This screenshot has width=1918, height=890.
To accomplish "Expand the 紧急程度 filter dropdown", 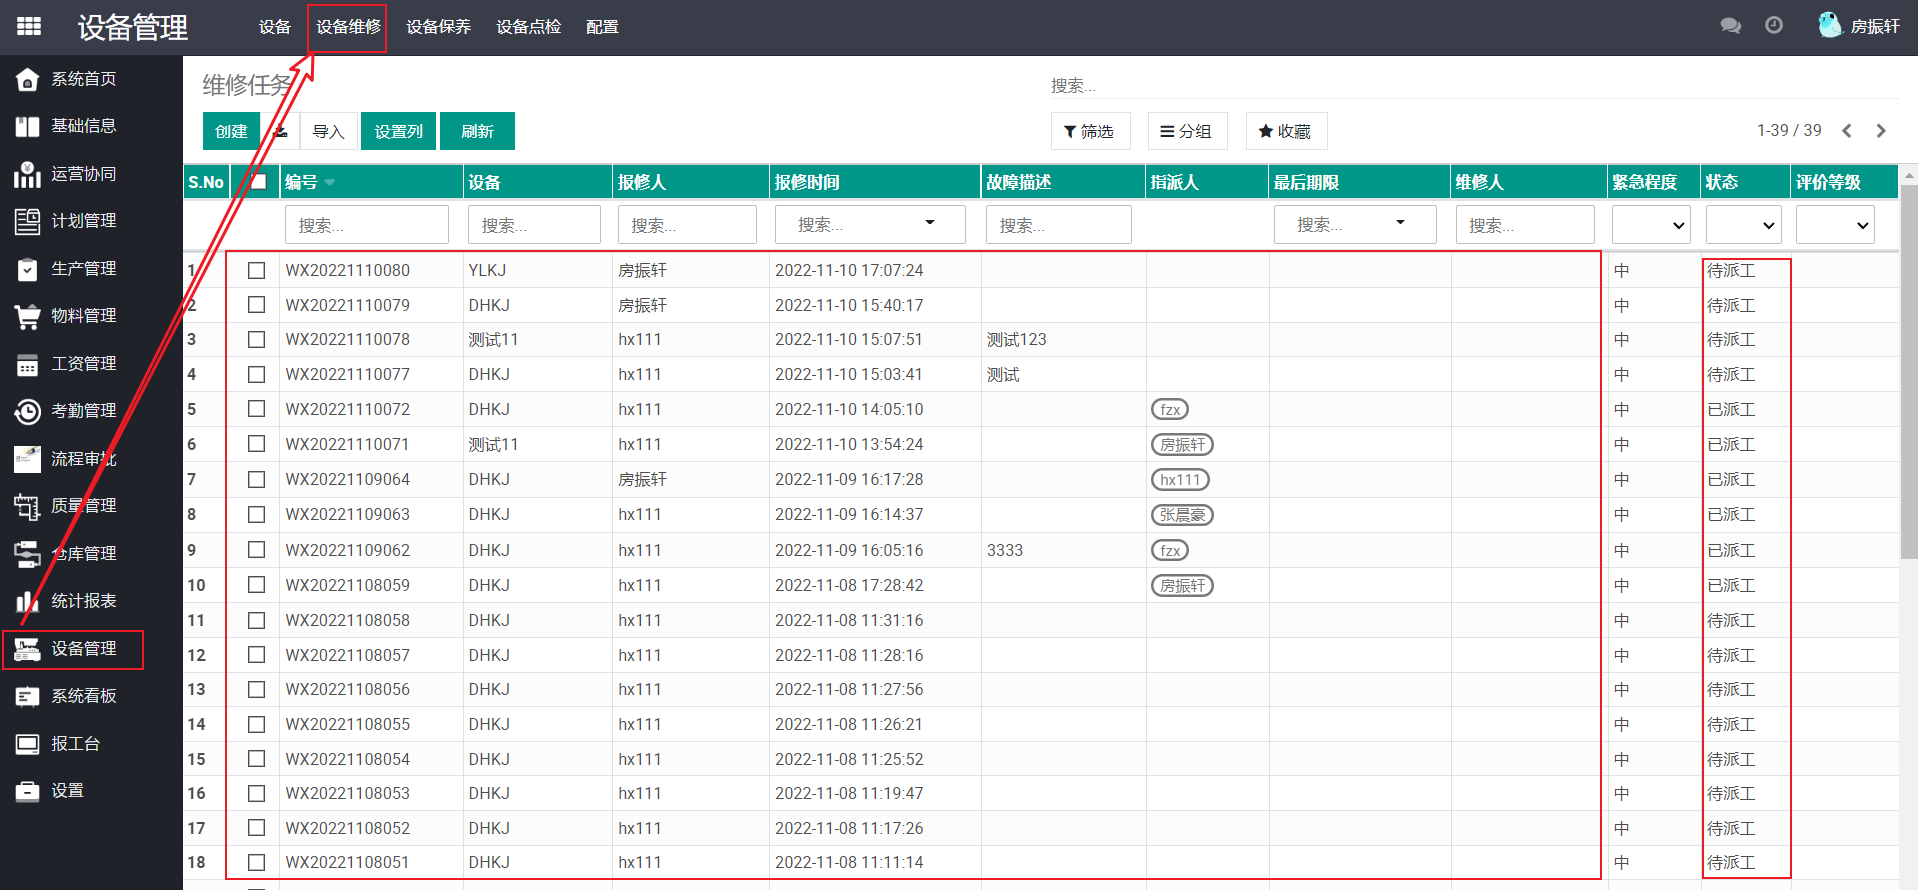I will coord(1650,225).
